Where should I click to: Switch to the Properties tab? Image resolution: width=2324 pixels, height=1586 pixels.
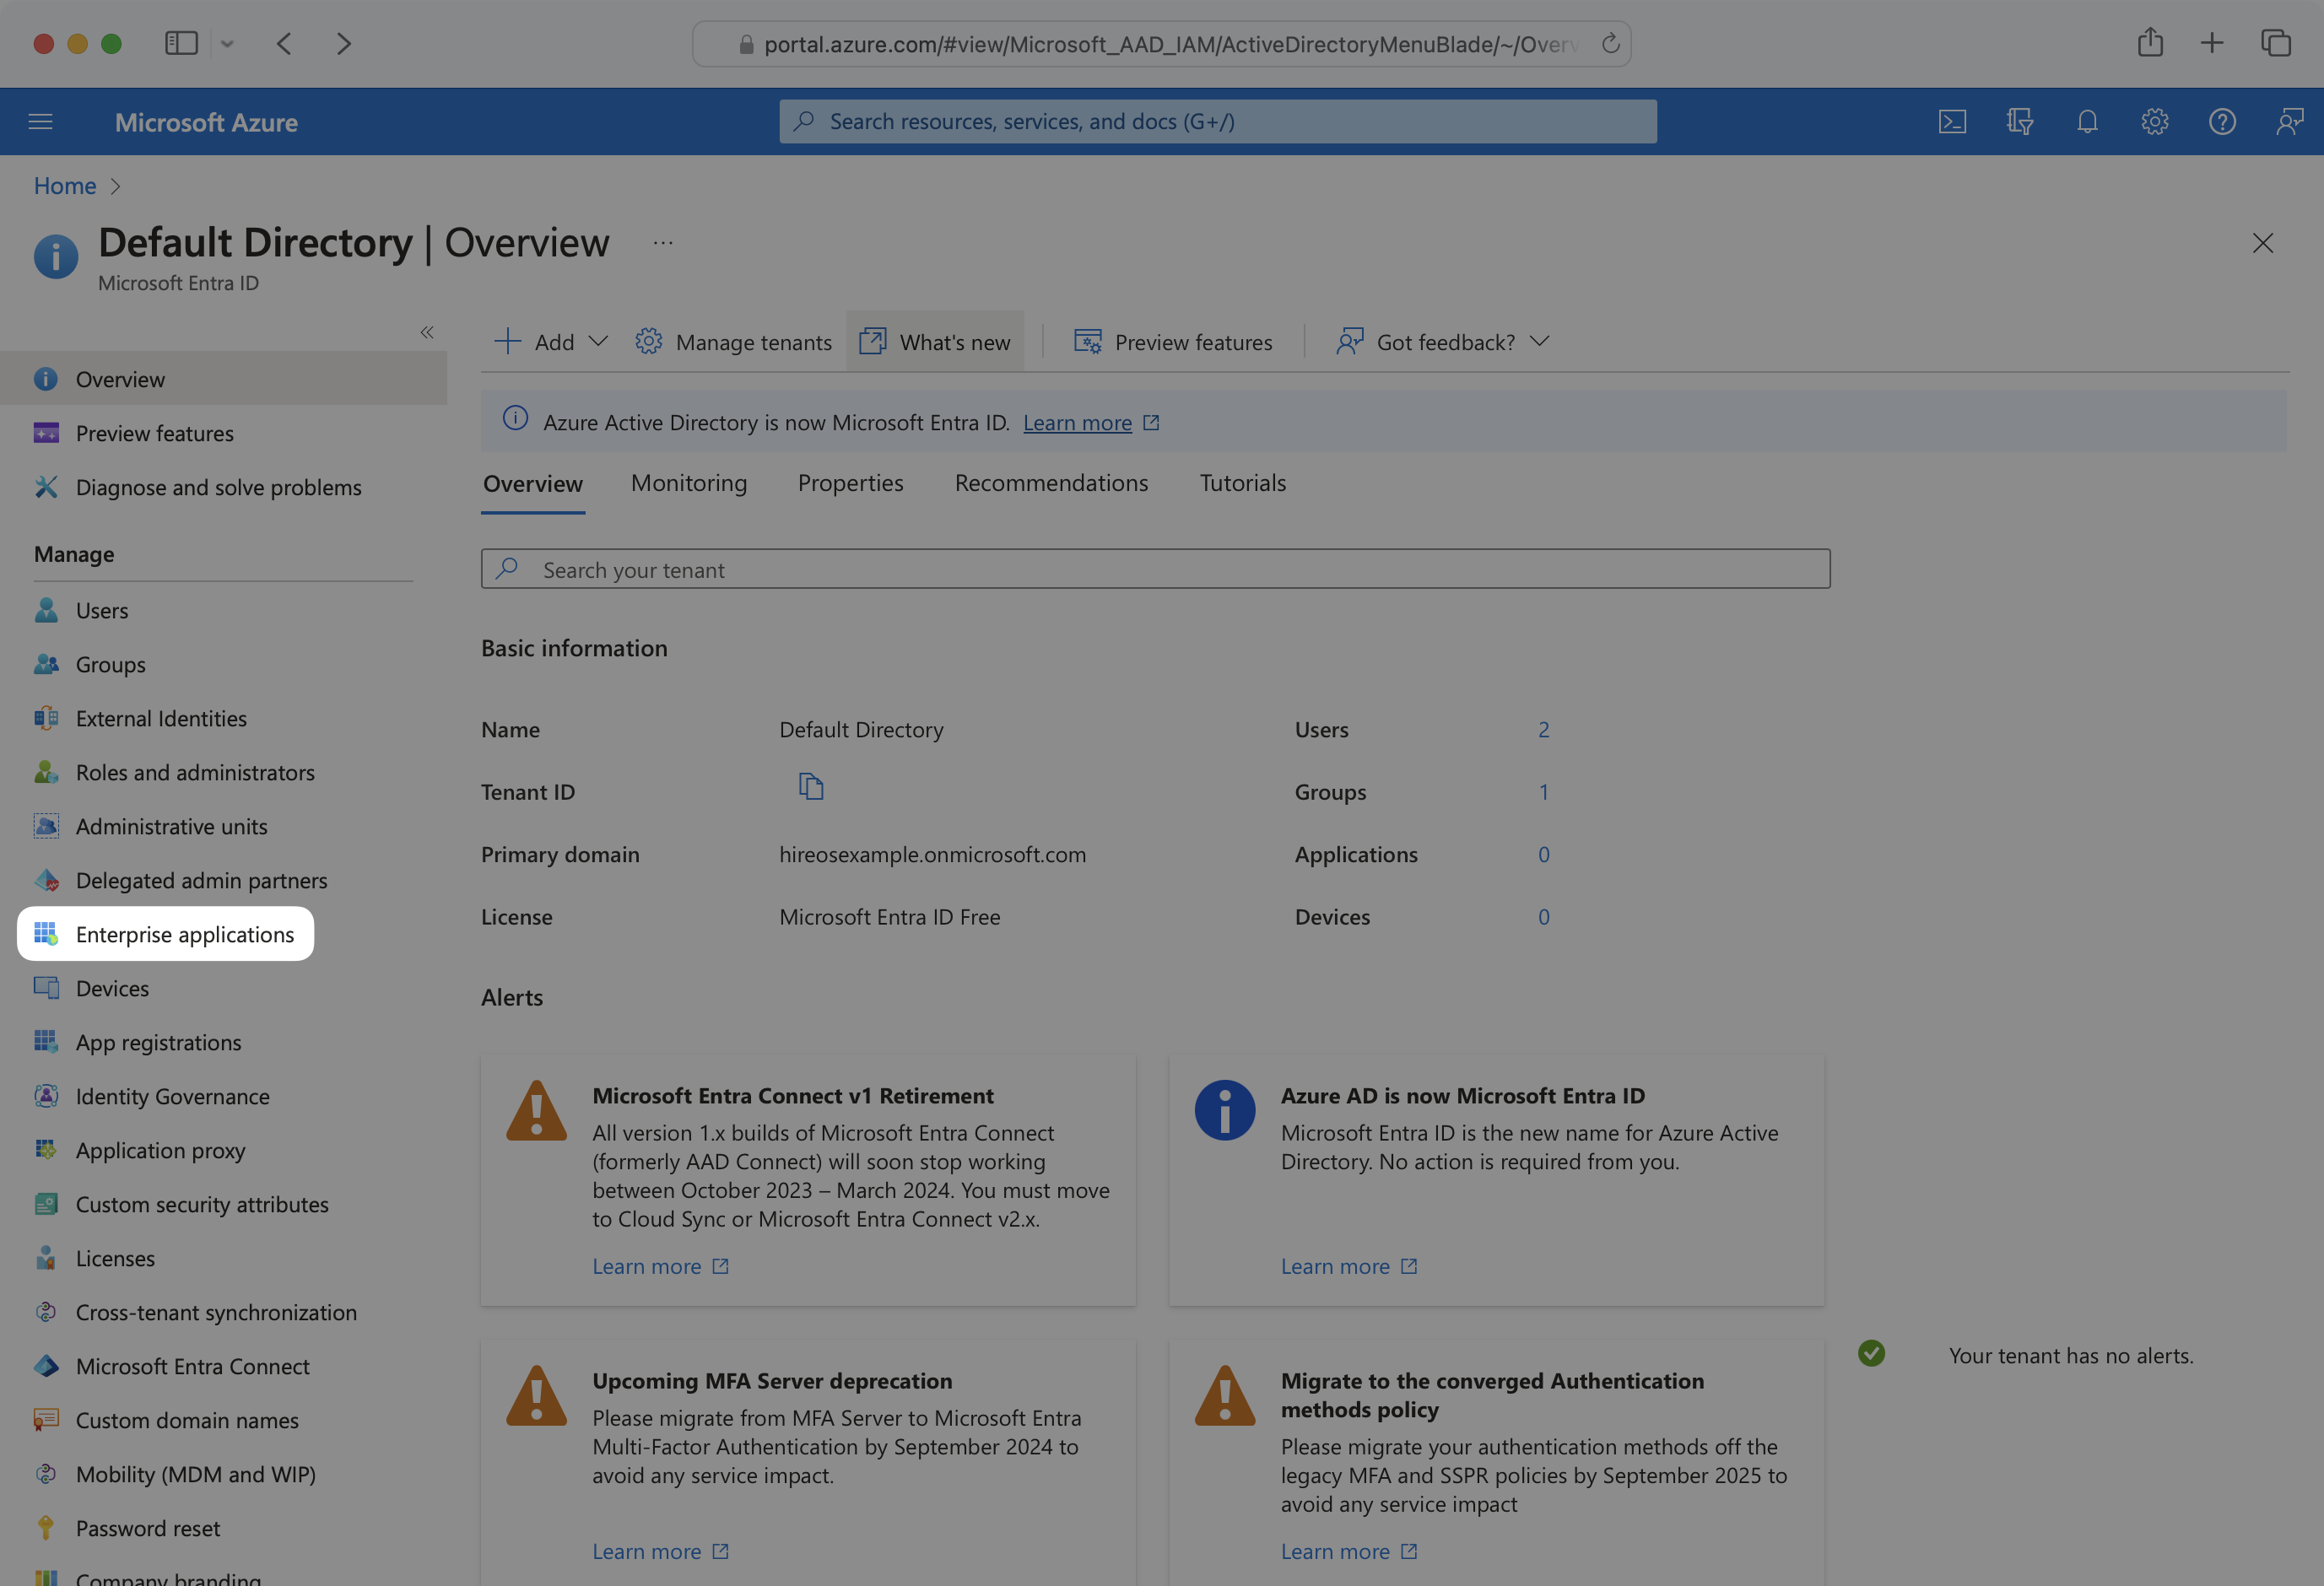click(x=850, y=483)
